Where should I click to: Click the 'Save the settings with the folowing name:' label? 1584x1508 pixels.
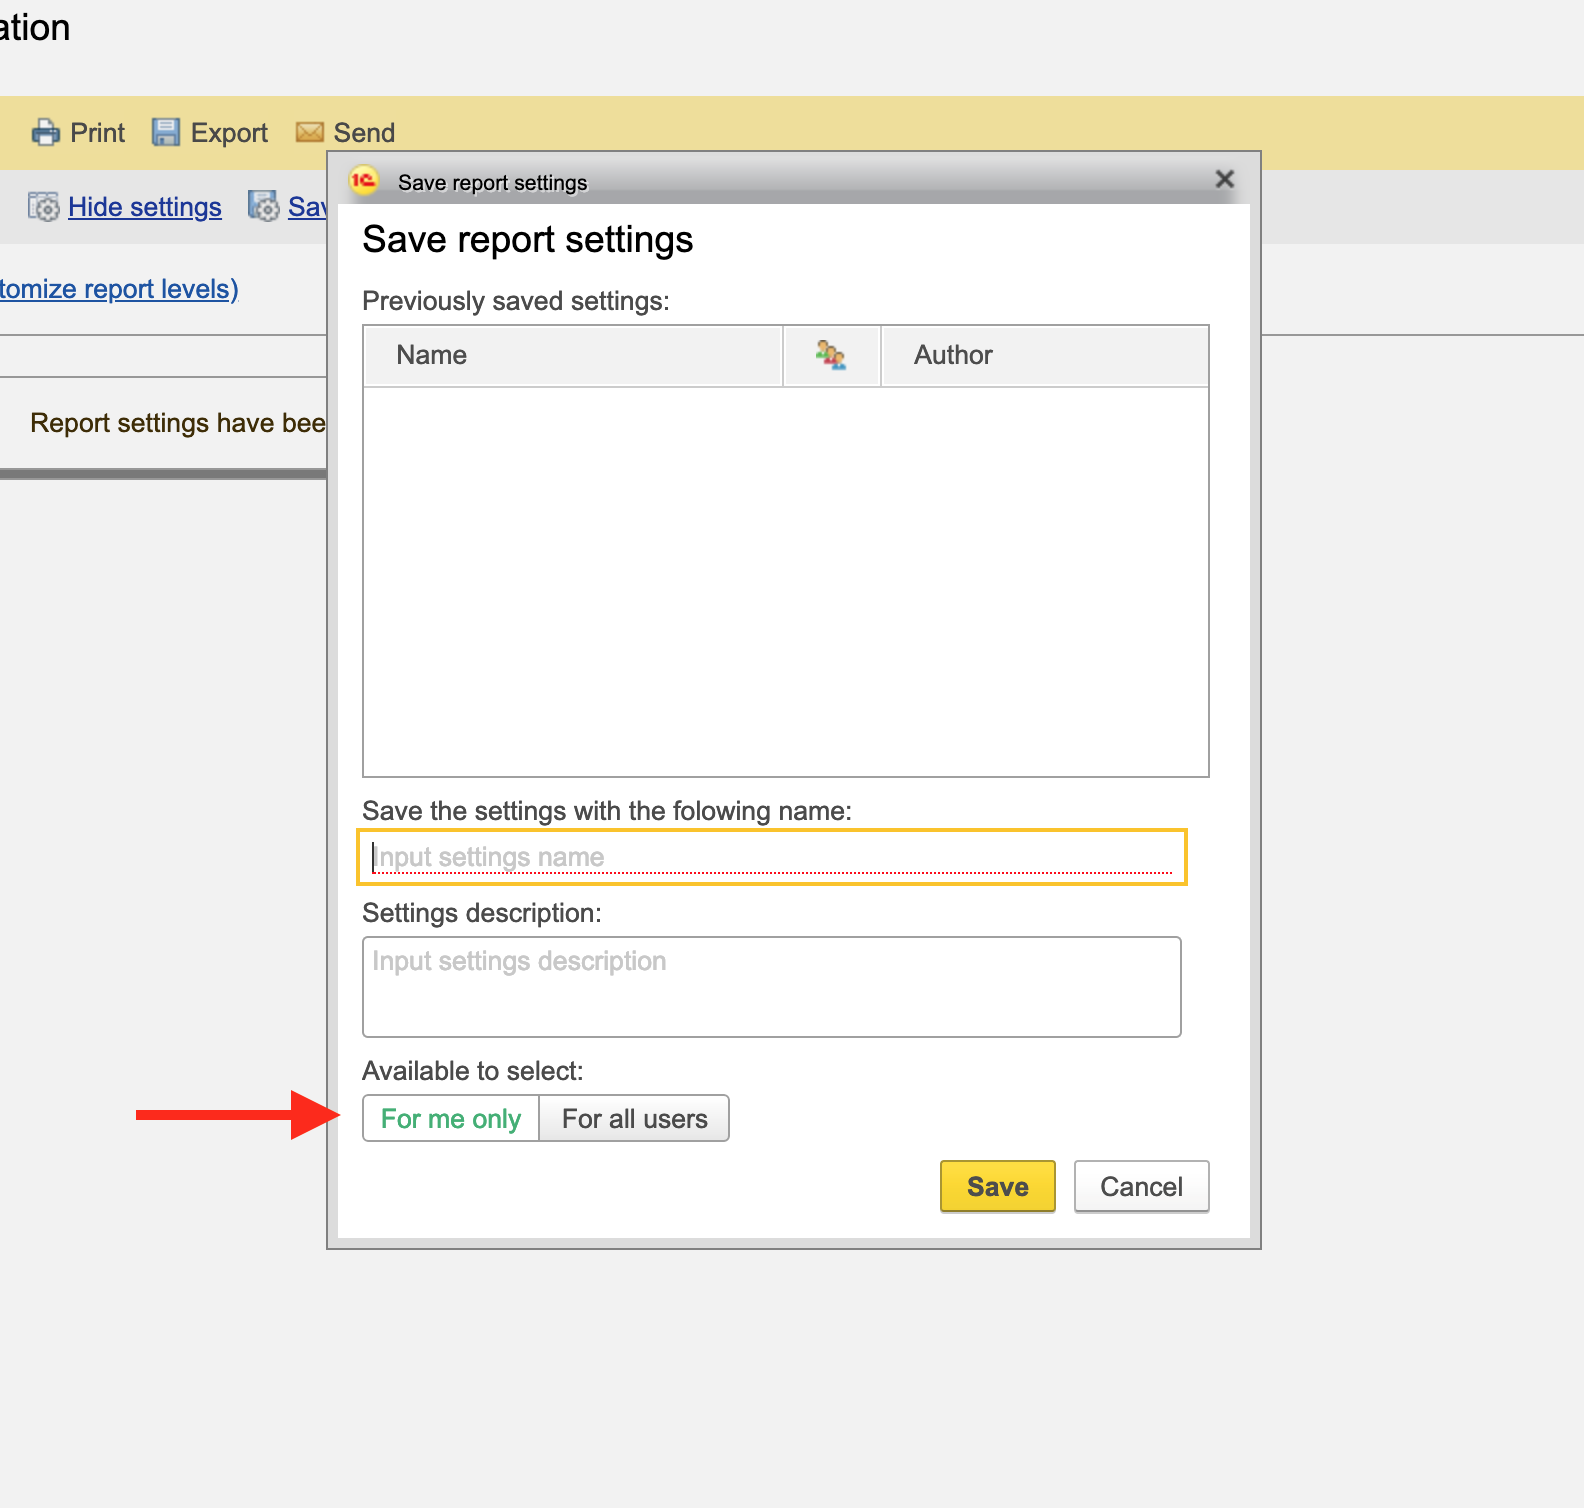607,811
